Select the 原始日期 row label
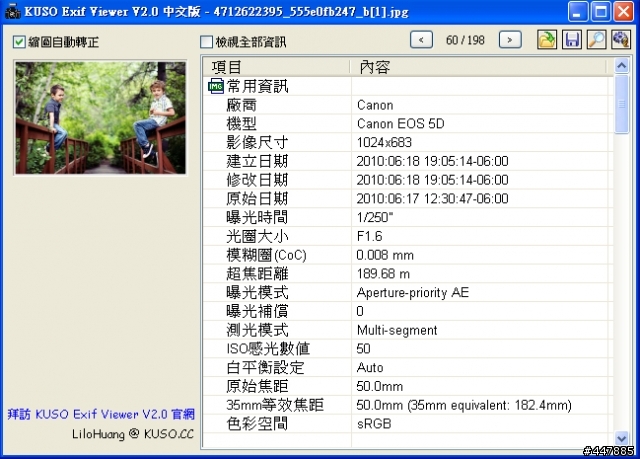The image size is (640, 459). [257, 199]
